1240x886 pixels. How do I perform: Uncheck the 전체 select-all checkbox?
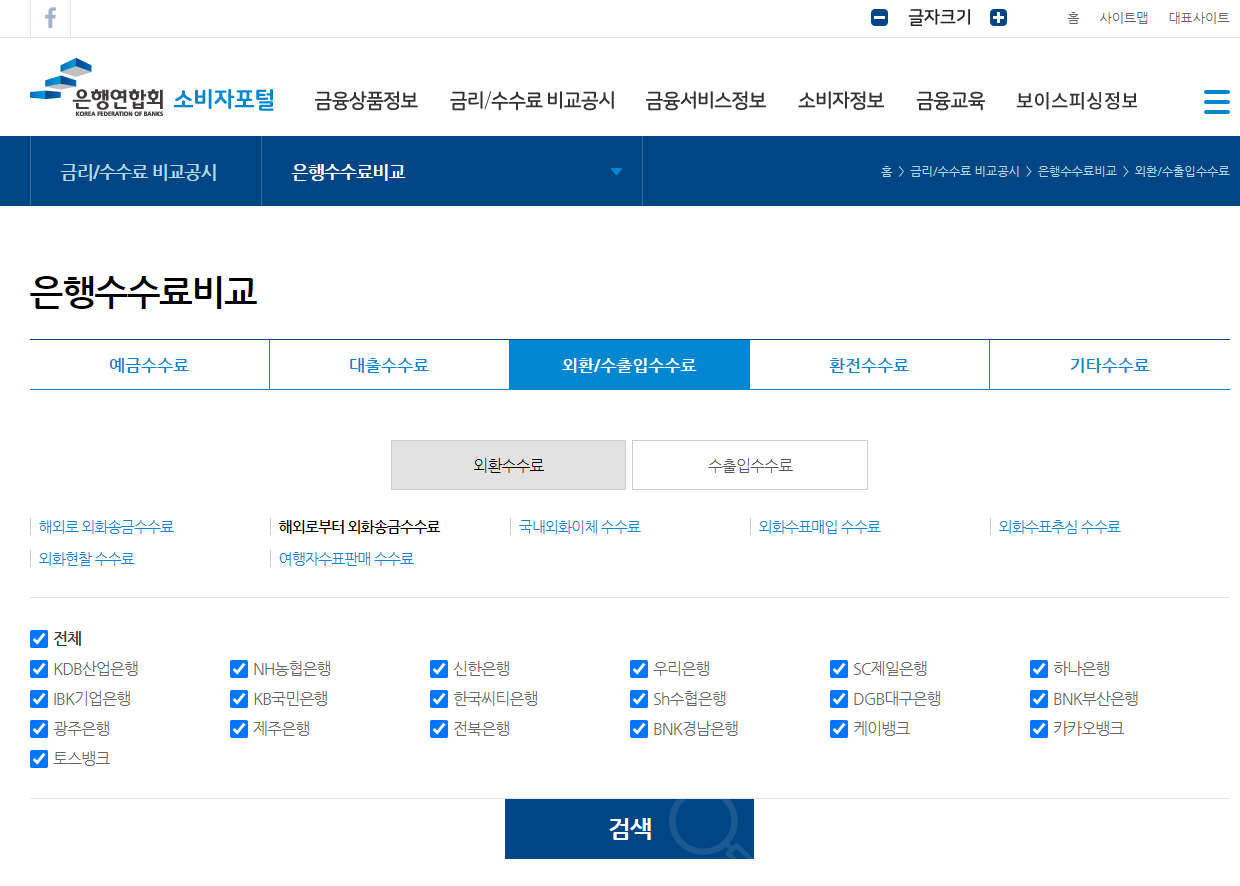39,638
